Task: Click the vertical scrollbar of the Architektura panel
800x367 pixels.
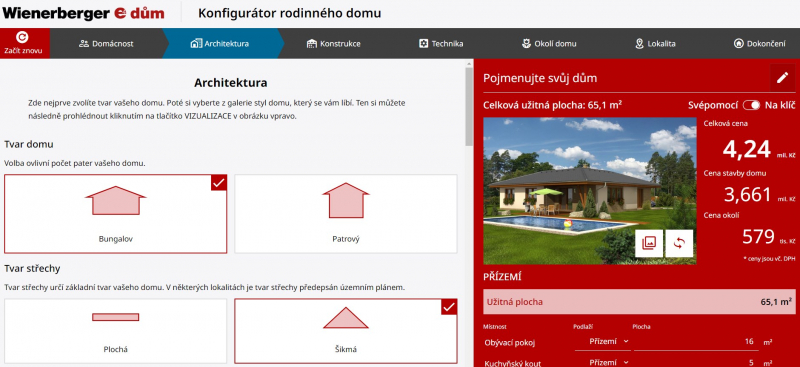Action: tap(469, 106)
